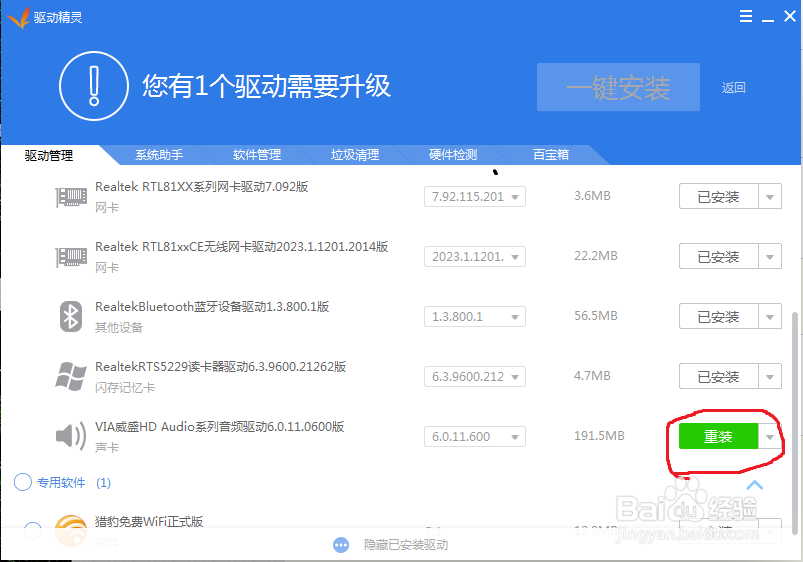Open version dropdown 6.3.9600.212
The height and width of the screenshot is (562, 803).
(475, 377)
